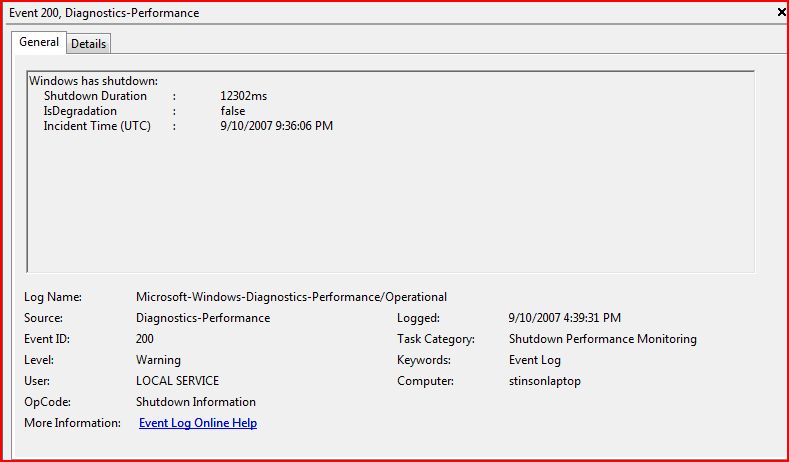Click the OpCode value Shutdown Information
The height and width of the screenshot is (462, 789).
196,402
